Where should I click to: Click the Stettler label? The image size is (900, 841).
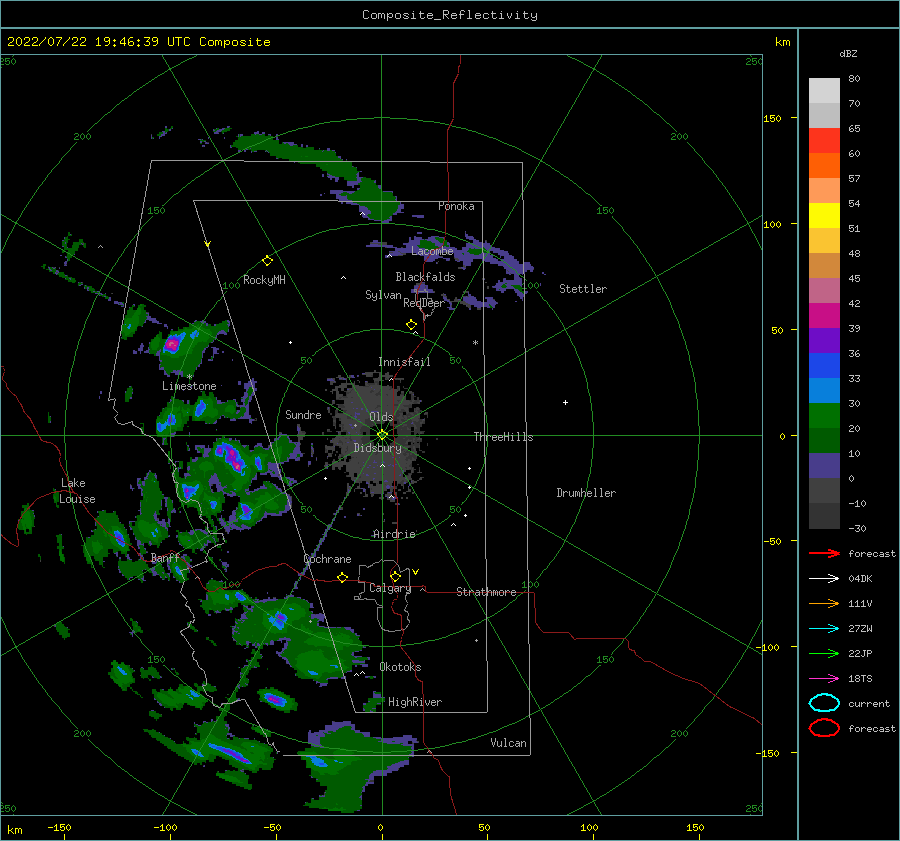tap(583, 289)
